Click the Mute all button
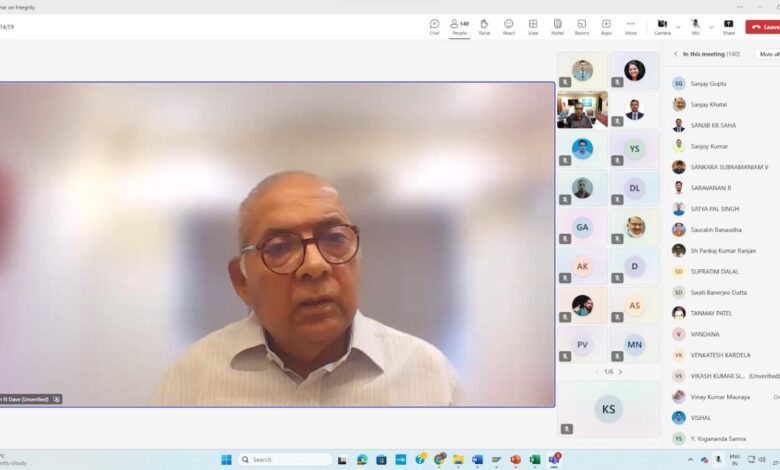This screenshot has height=470, width=780. point(768,54)
